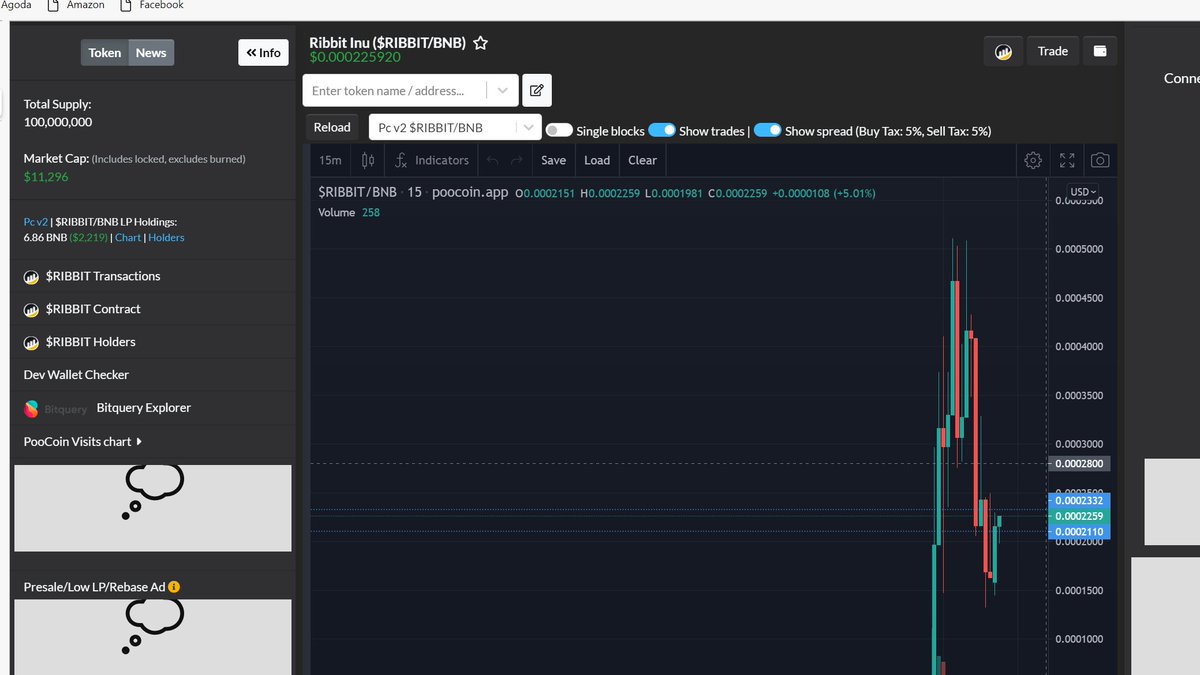Click the upper thought bubble ad banner

click(x=153, y=507)
